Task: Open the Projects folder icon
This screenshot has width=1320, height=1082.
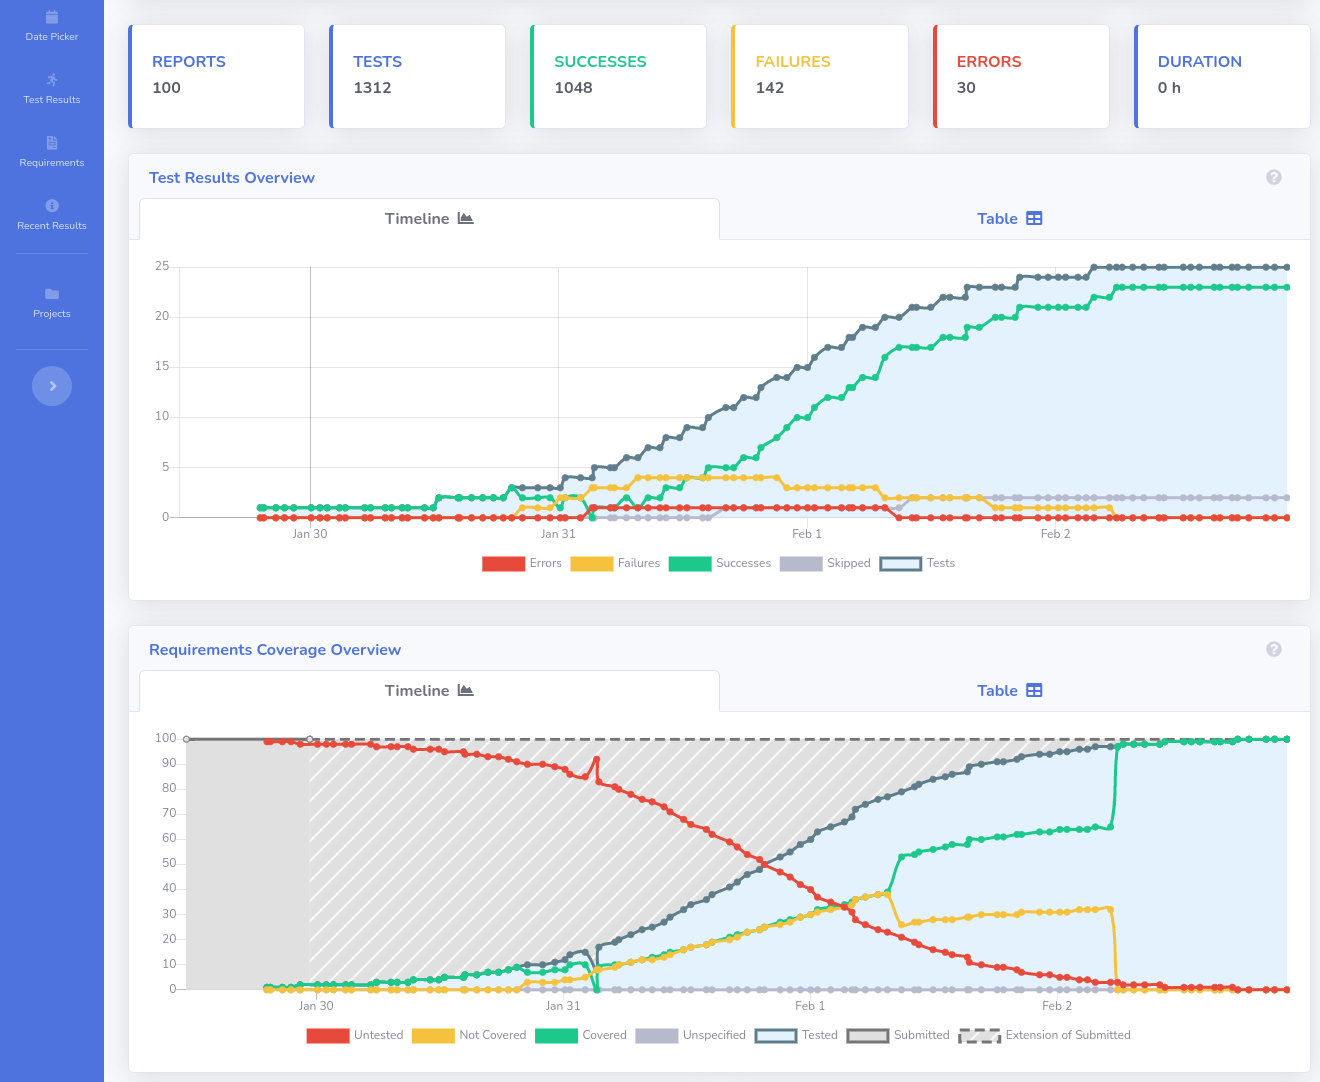Action: (x=52, y=294)
